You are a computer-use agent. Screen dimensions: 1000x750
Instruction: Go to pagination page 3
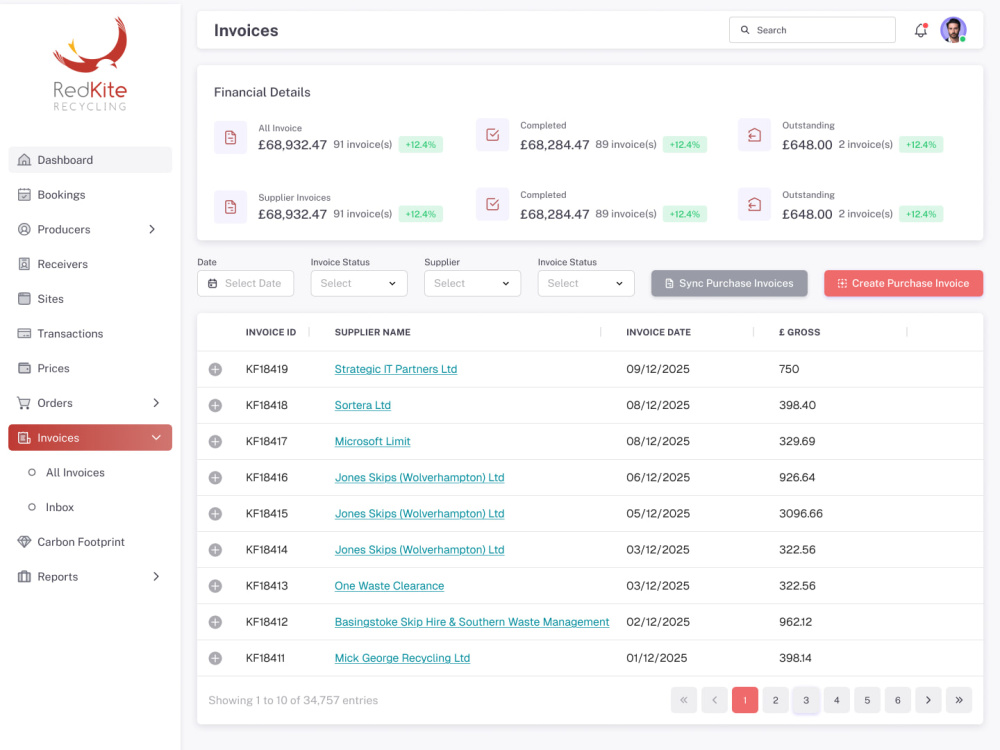coord(806,700)
